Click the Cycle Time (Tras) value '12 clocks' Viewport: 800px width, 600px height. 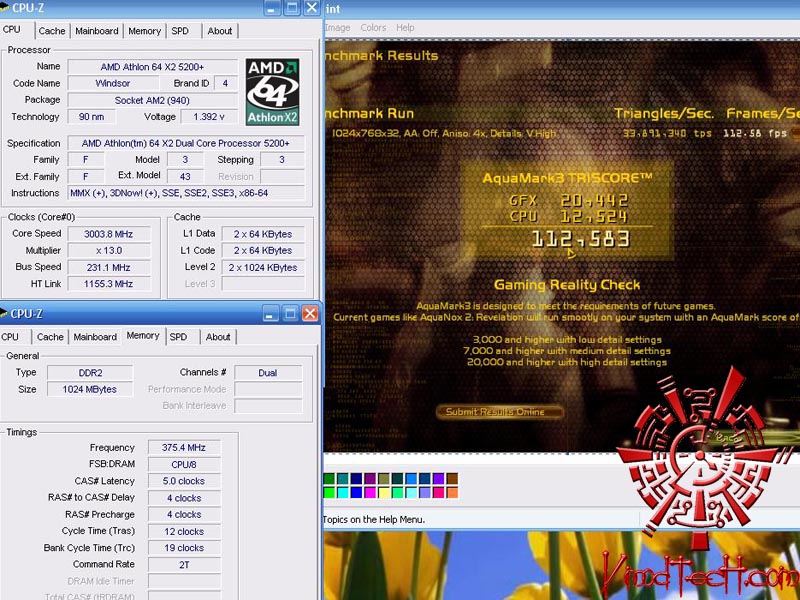[184, 531]
